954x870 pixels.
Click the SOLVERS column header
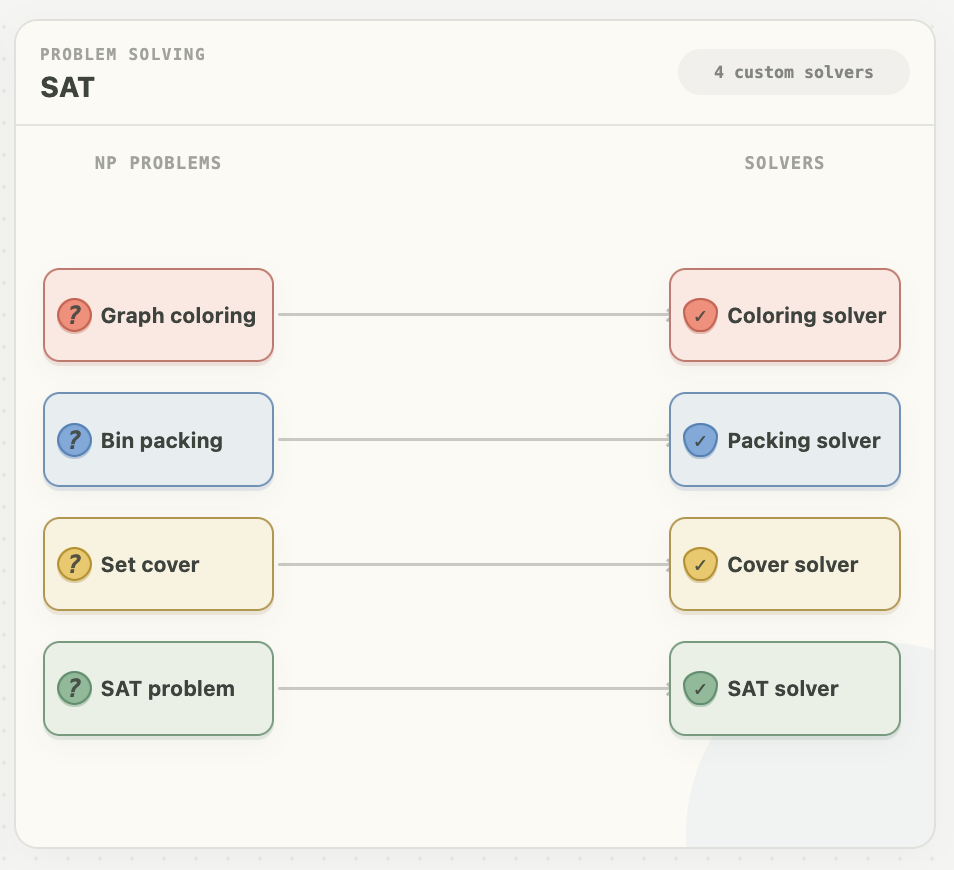pyautogui.click(x=785, y=163)
